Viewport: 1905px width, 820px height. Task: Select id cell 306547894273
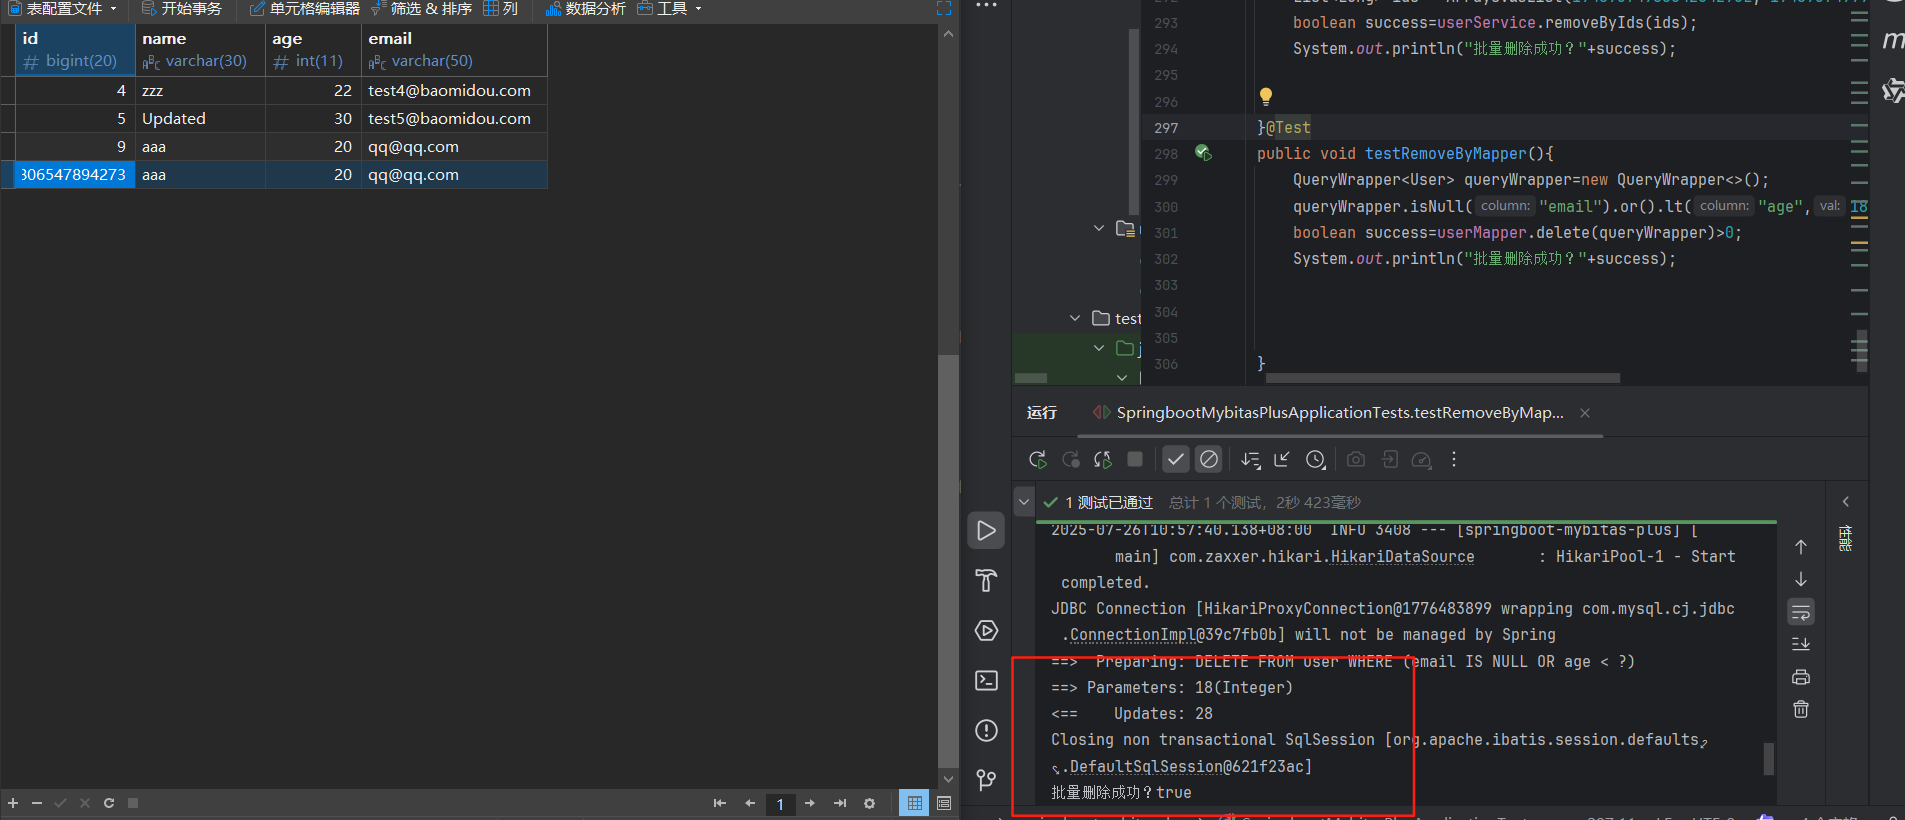[75, 175]
